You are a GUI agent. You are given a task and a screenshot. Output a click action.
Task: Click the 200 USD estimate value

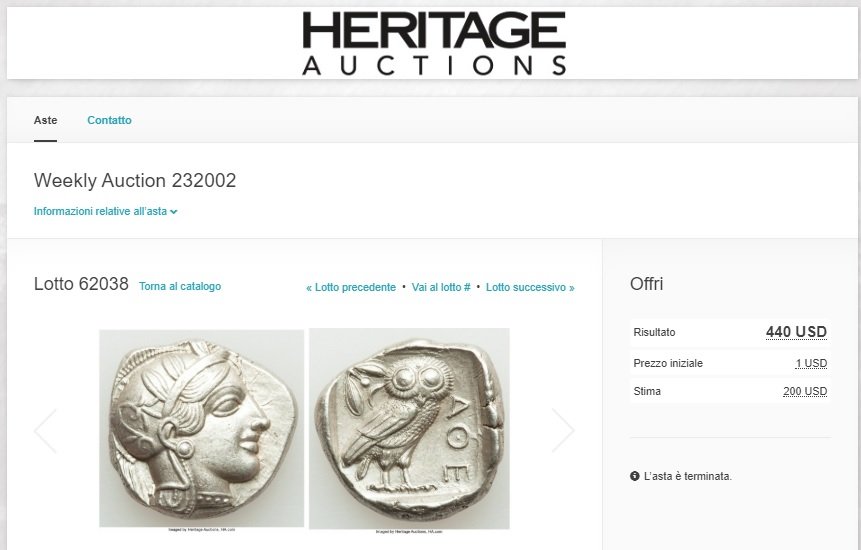tap(805, 391)
